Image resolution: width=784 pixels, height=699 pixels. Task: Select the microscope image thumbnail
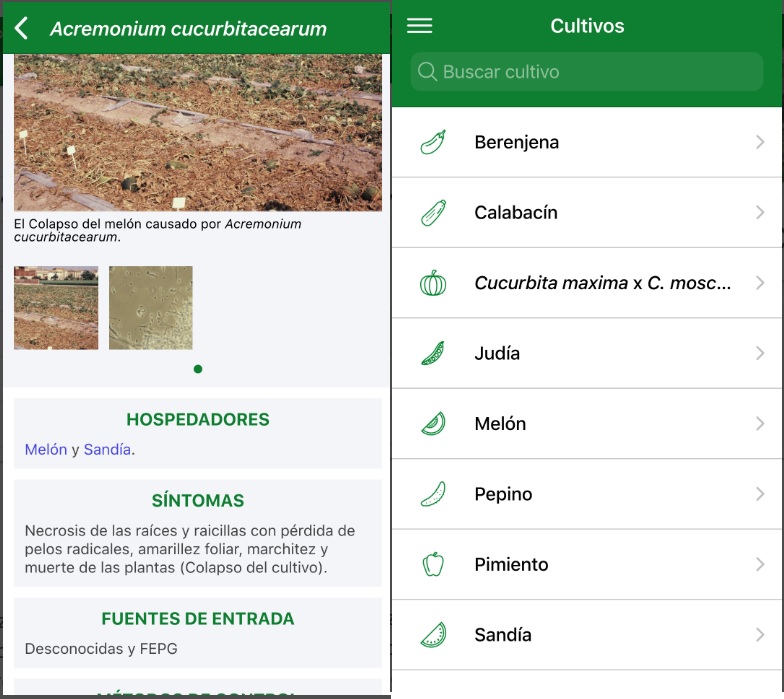151,308
